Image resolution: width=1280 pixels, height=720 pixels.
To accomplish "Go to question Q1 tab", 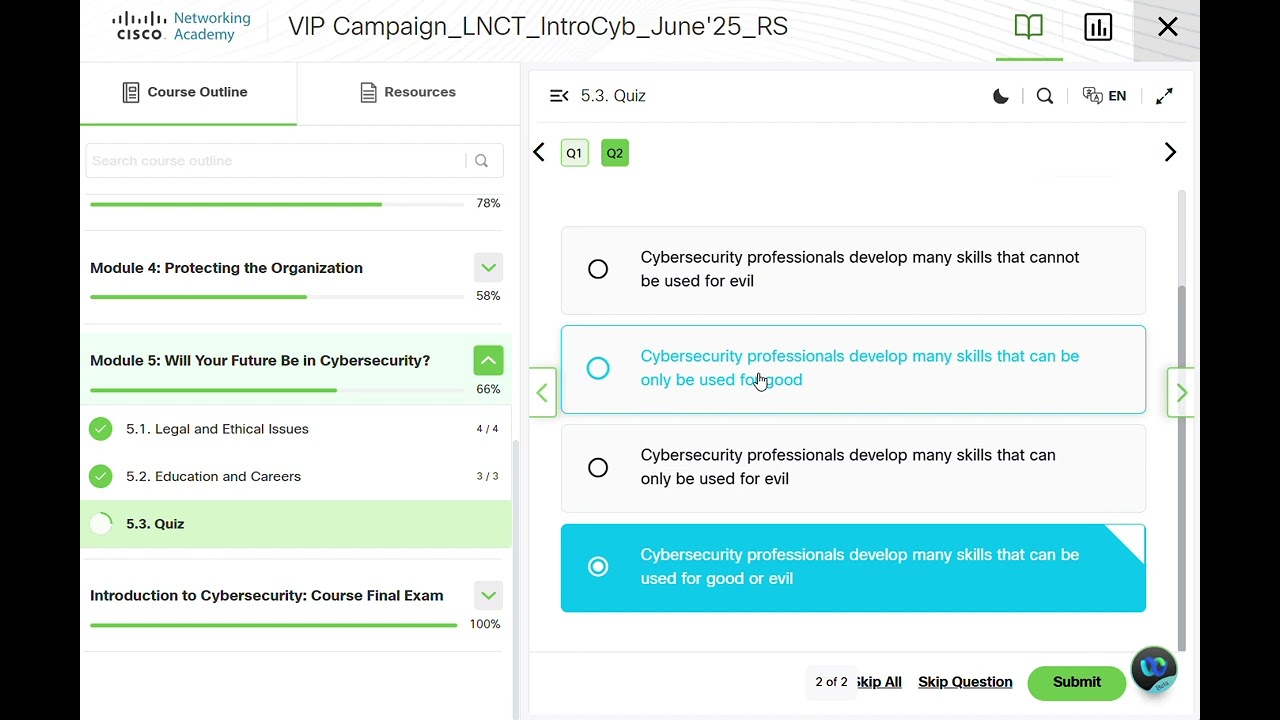I will (574, 153).
